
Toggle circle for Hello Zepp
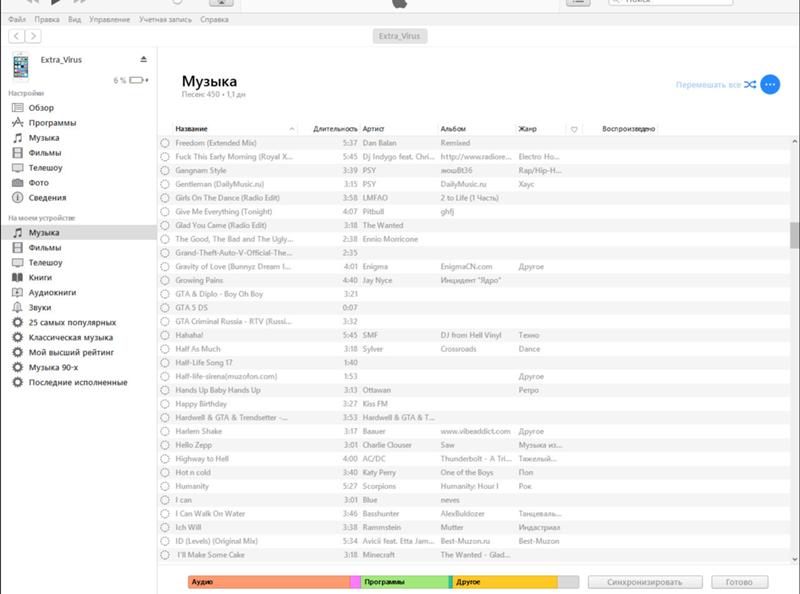pos(165,445)
